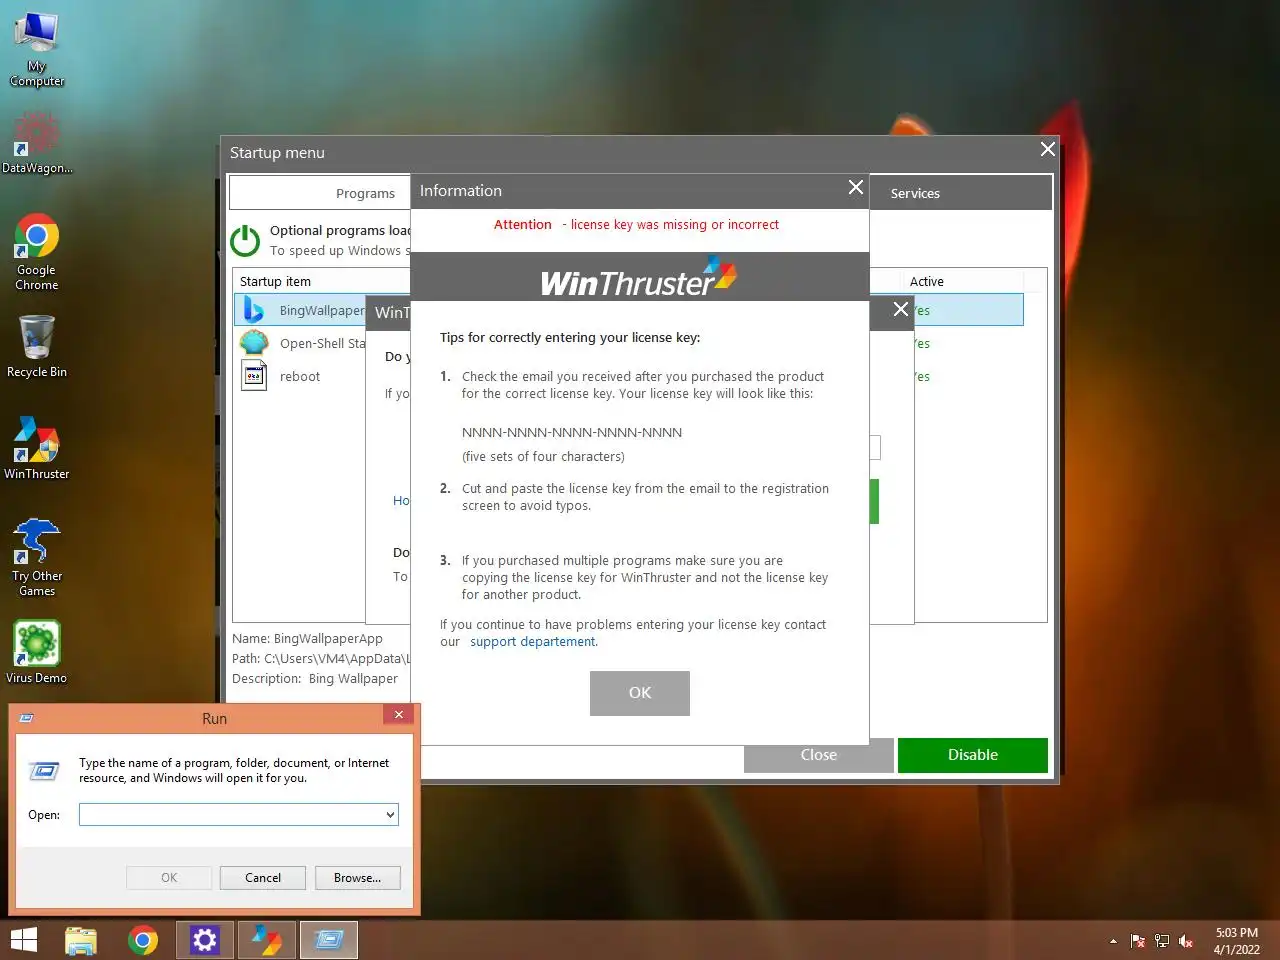Open the Action Center flag icon

(1138, 941)
